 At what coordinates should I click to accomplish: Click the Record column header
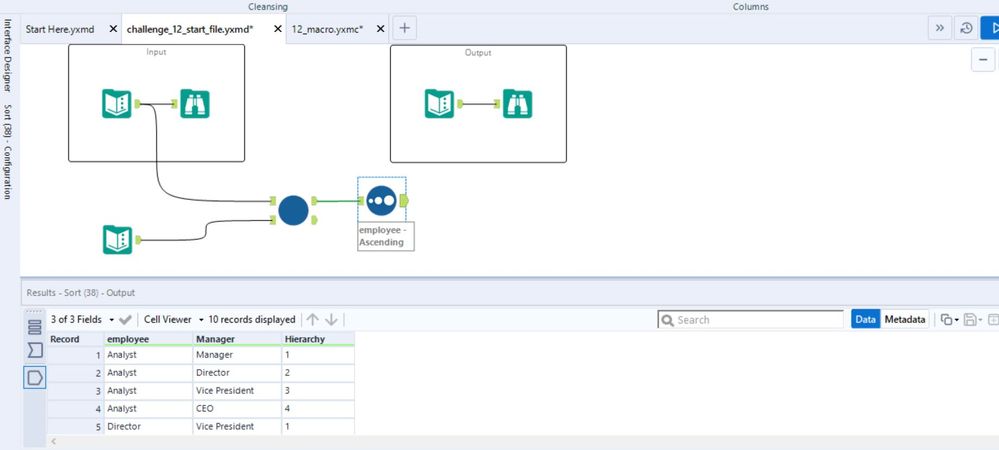(x=76, y=339)
